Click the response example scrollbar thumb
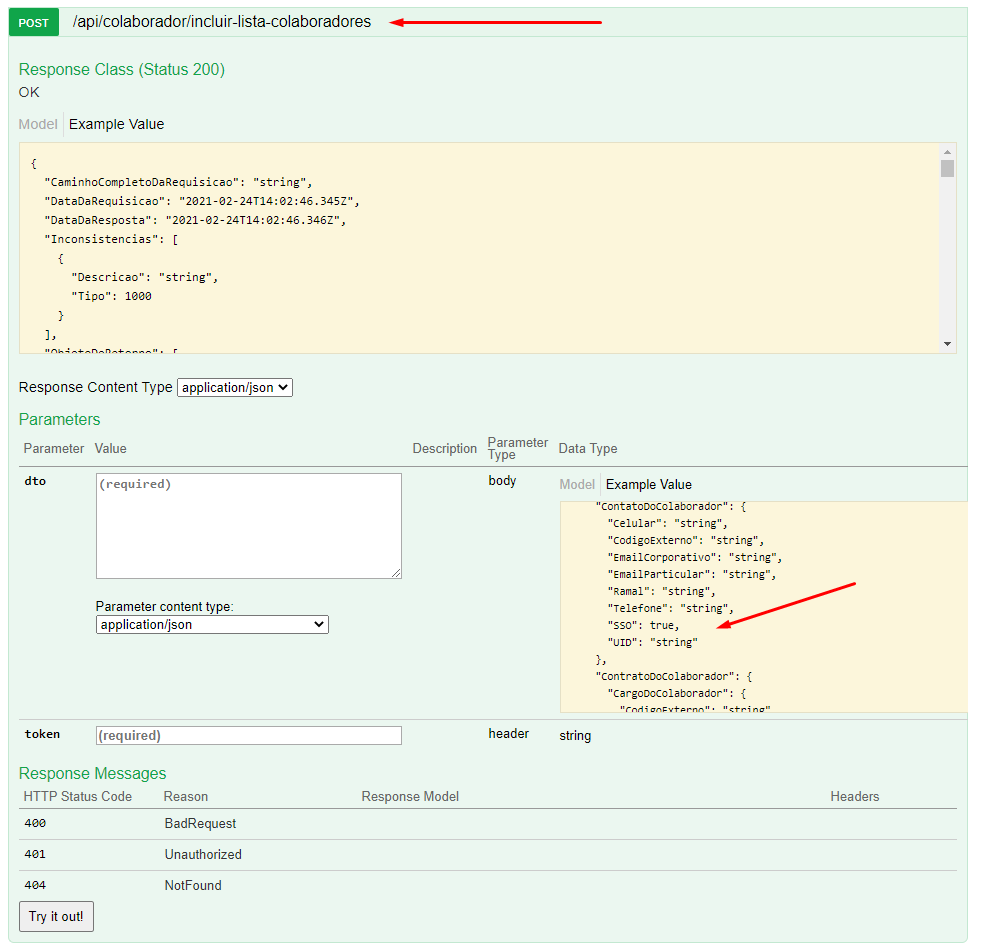Image resolution: width=981 pixels, height=943 pixels. pos(947,168)
